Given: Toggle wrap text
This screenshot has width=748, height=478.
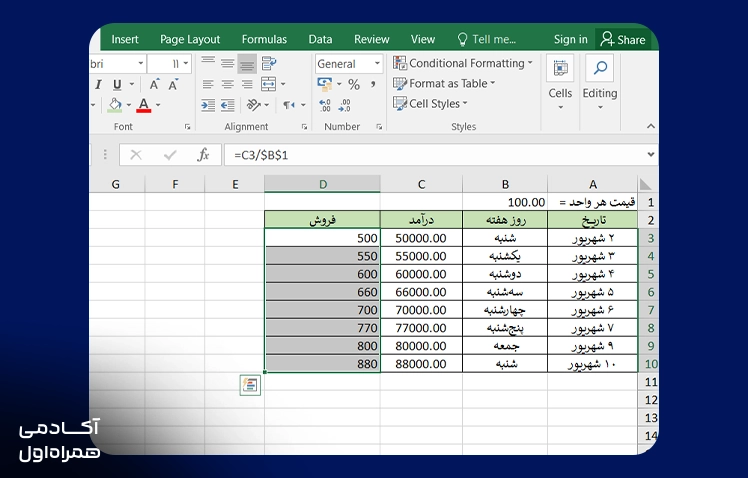Looking at the screenshot, I should click(269, 63).
